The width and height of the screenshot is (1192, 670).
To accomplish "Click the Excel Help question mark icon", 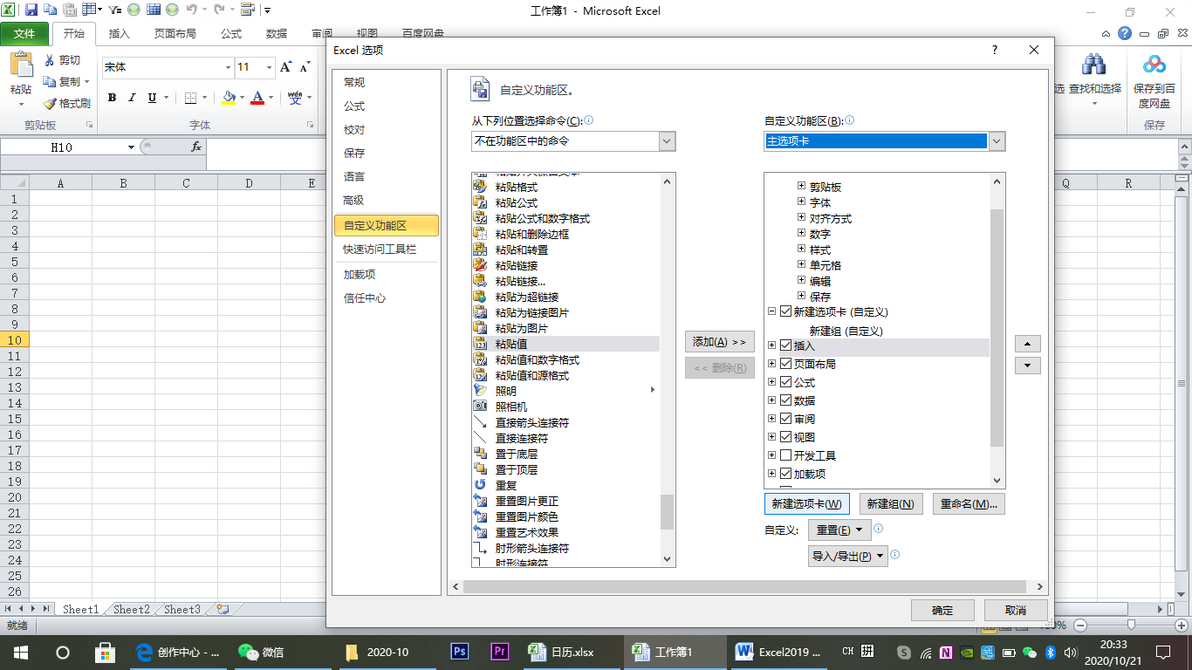I will 1124,33.
